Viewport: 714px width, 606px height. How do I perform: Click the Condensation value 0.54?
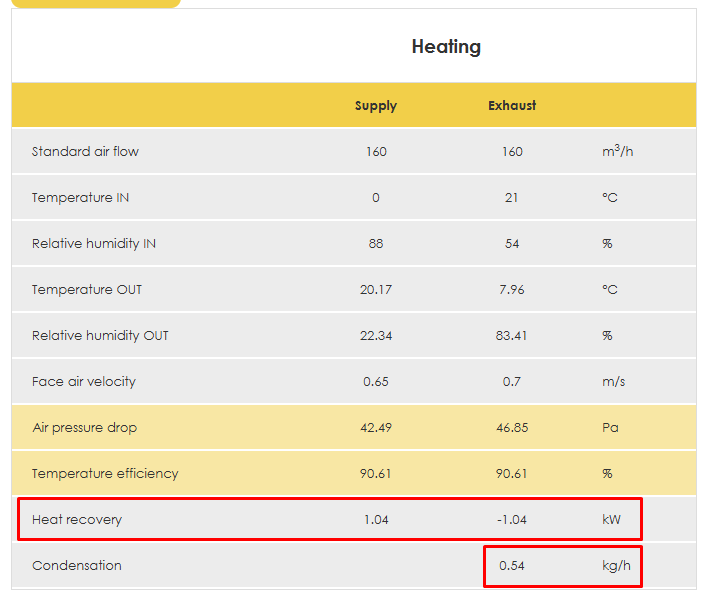pyautogui.click(x=512, y=566)
